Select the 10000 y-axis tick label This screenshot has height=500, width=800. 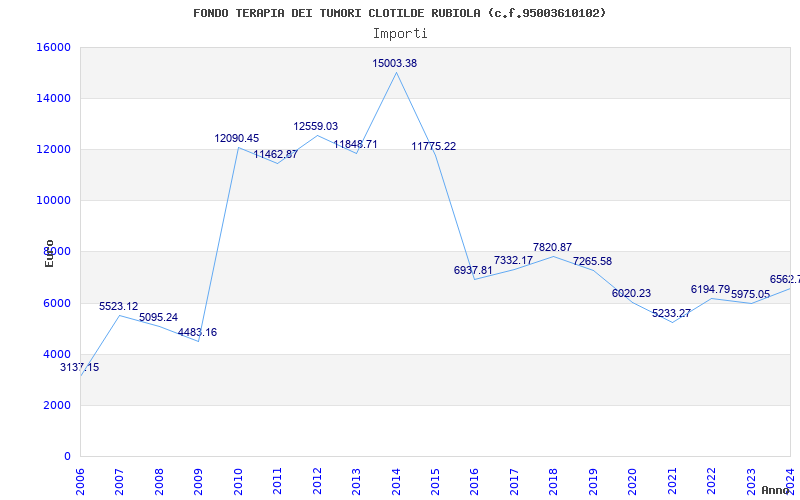[53, 201]
